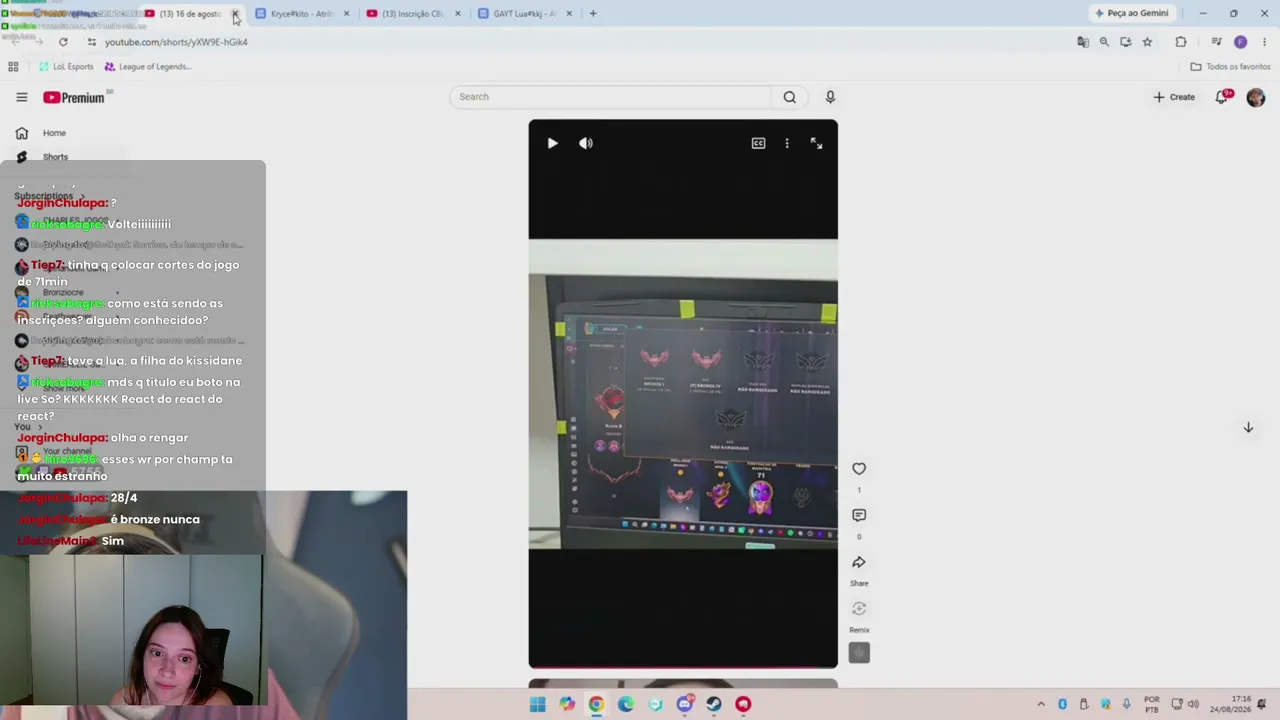
Task: Open the LoL Esports bookmark
Action: [66, 67]
